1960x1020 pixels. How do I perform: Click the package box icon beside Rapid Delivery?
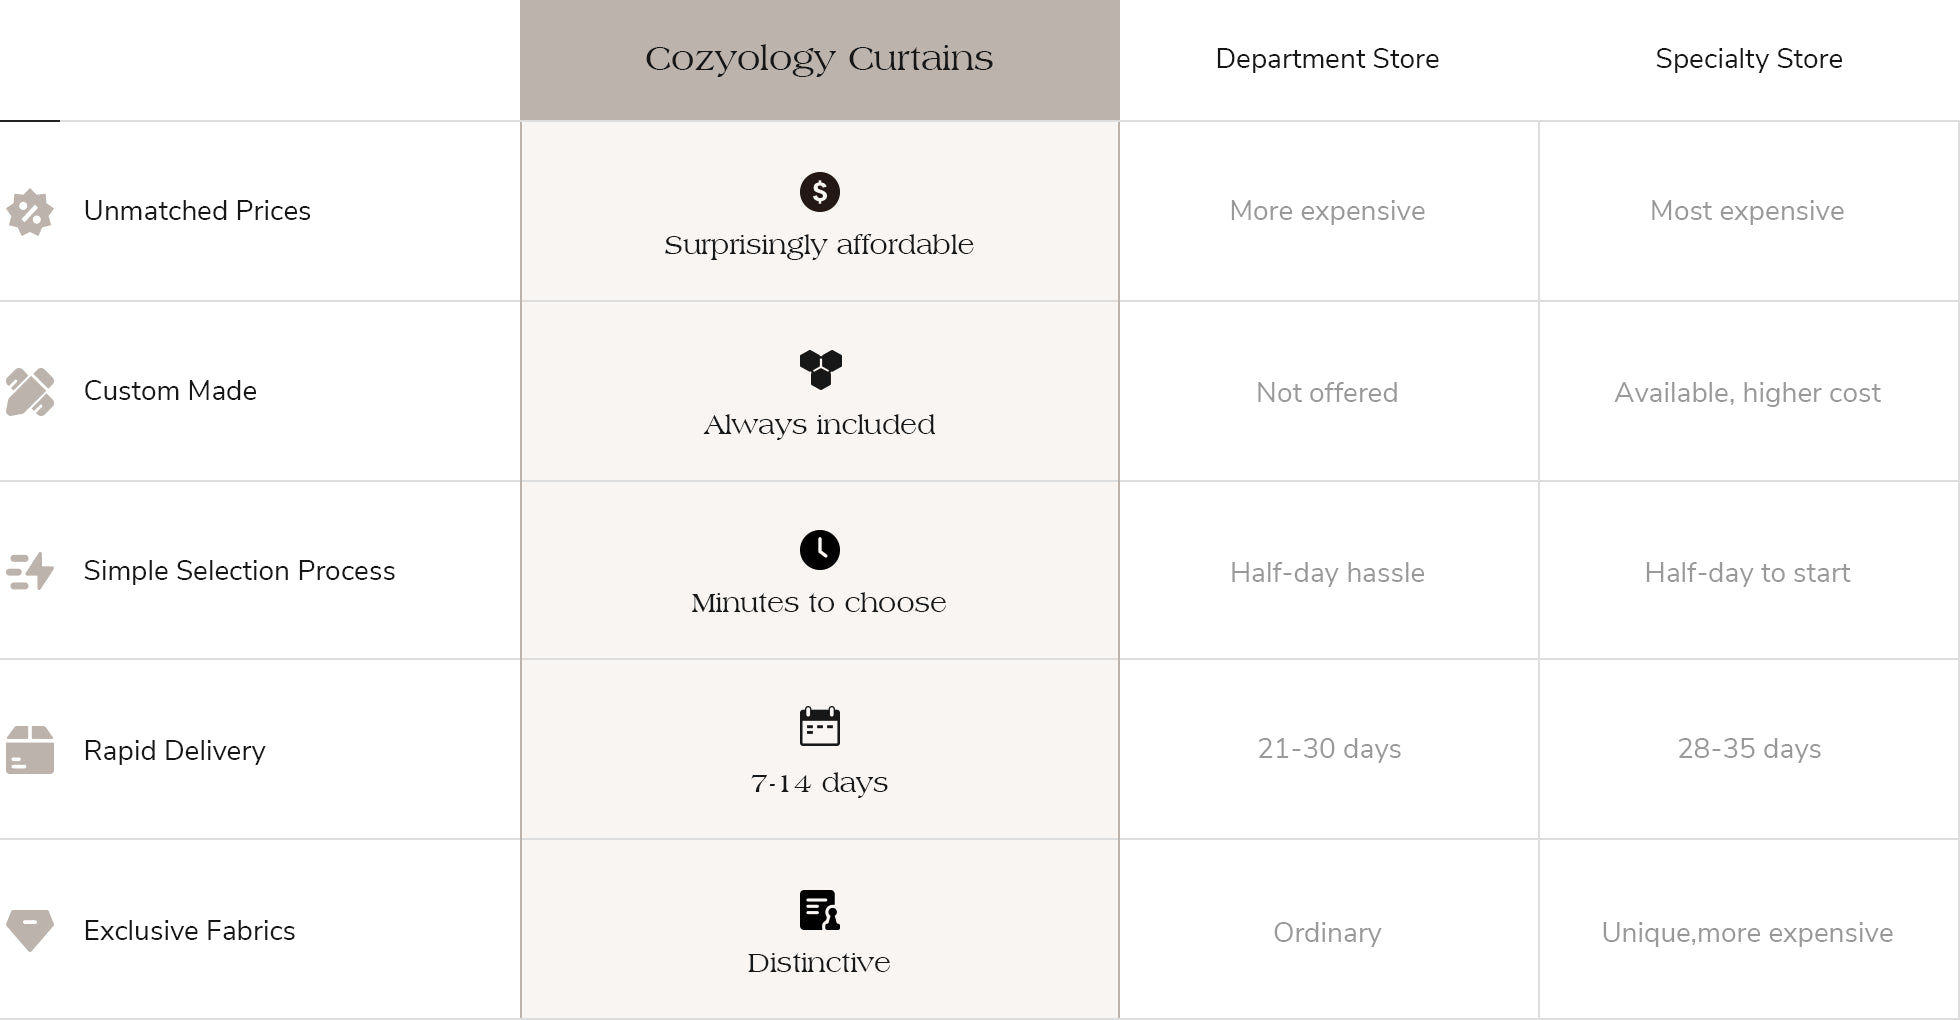click(x=30, y=750)
